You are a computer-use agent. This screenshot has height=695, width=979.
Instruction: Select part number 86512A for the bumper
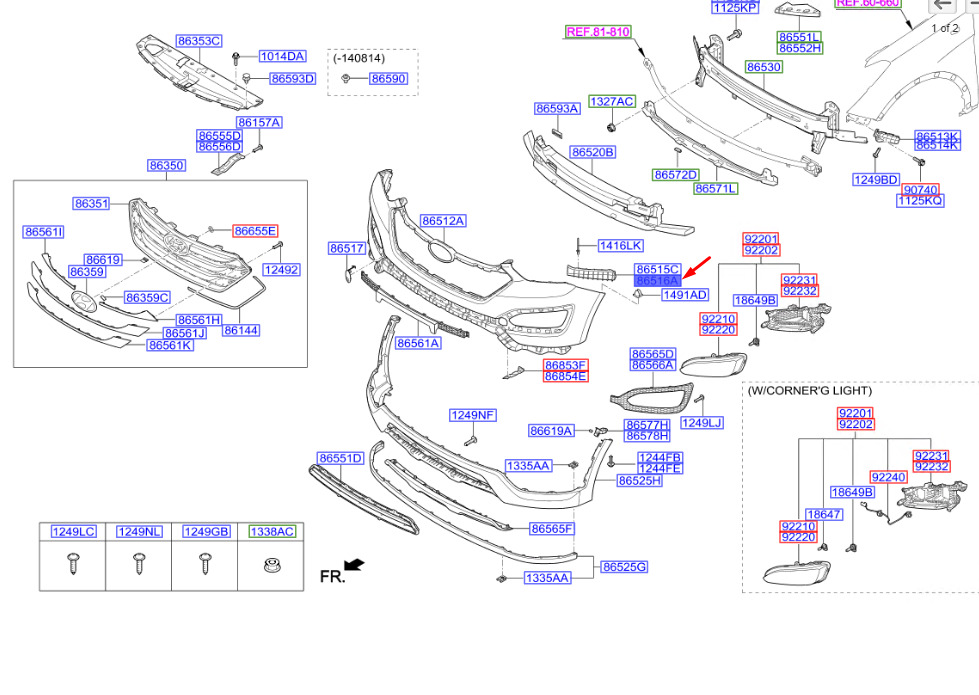(443, 220)
